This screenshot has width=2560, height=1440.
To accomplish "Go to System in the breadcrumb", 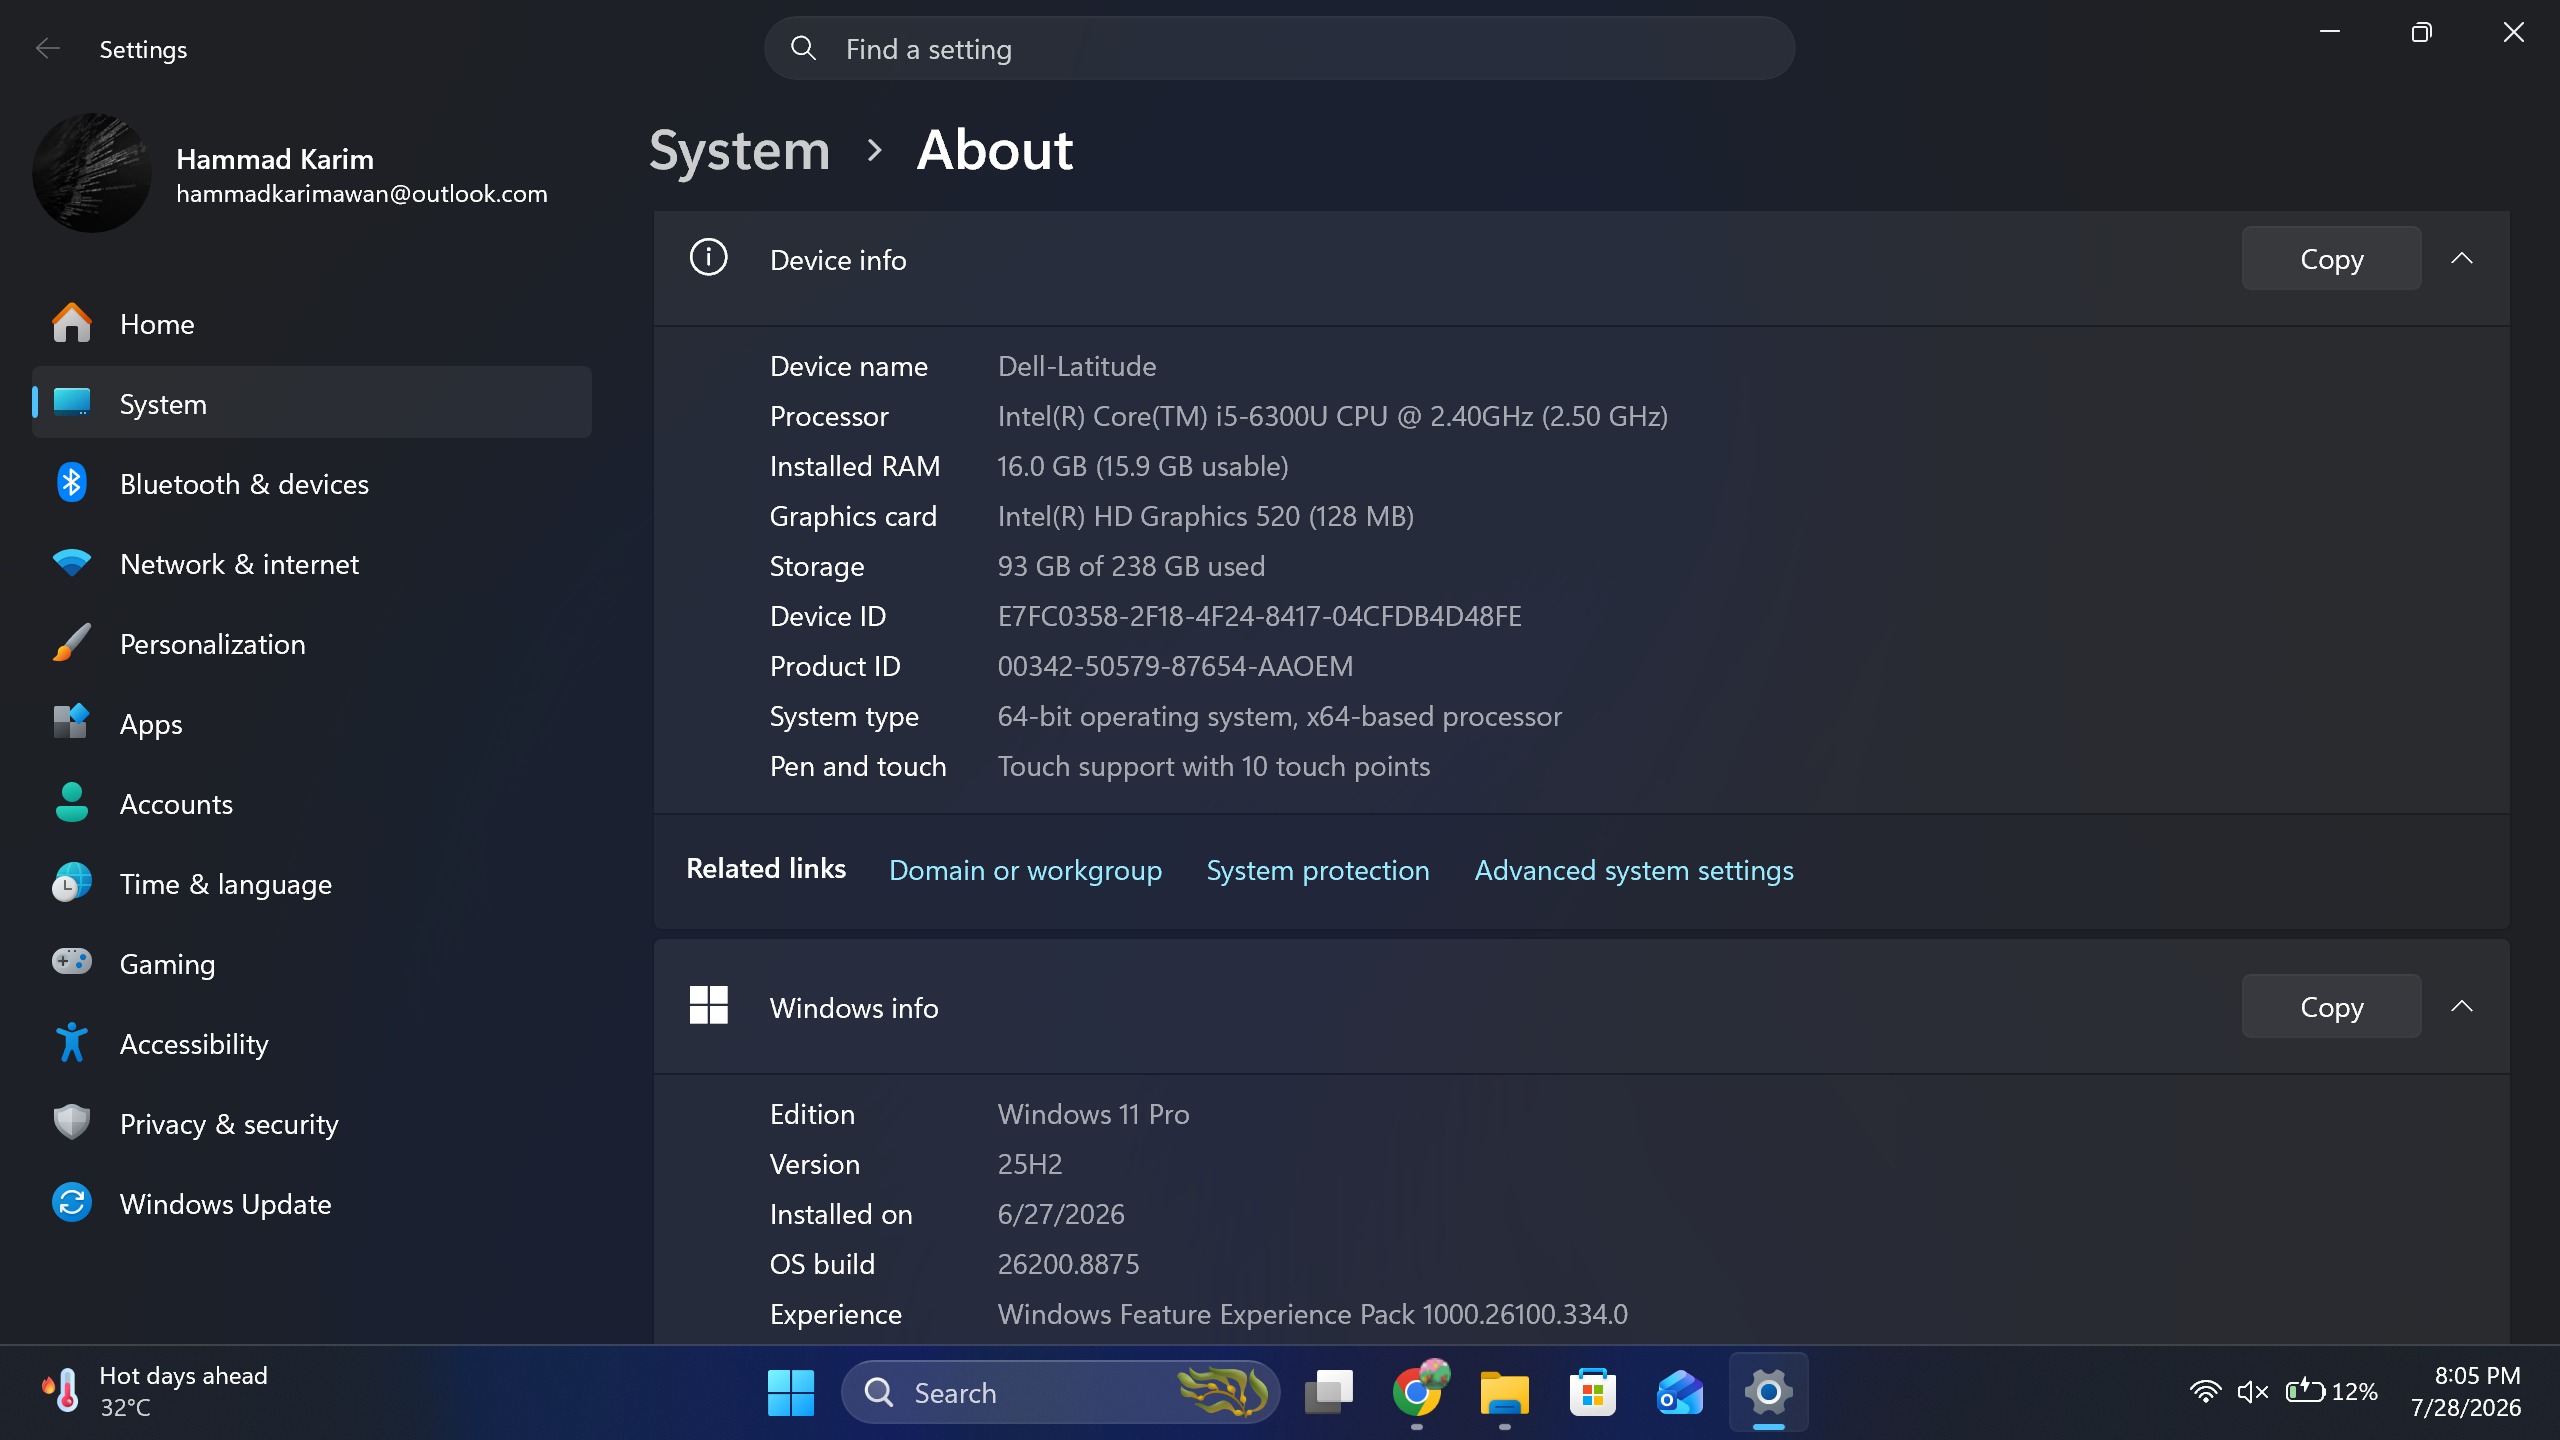I will (739, 150).
